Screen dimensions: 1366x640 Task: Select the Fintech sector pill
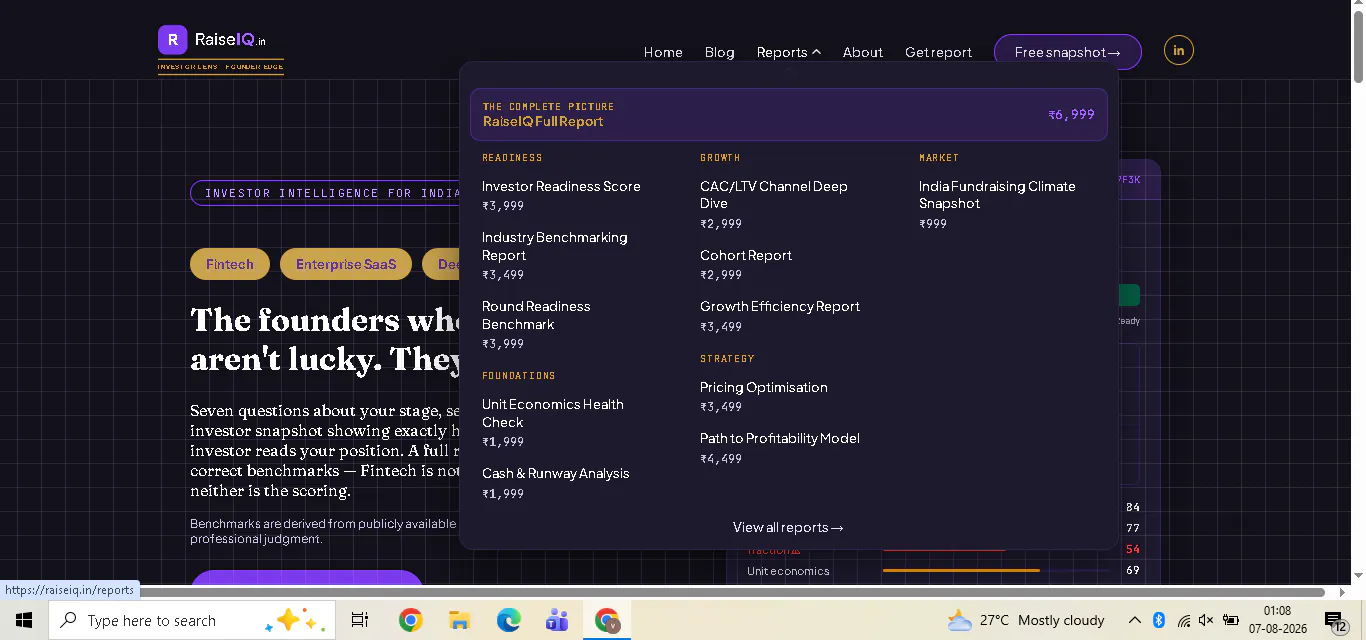pos(230,264)
